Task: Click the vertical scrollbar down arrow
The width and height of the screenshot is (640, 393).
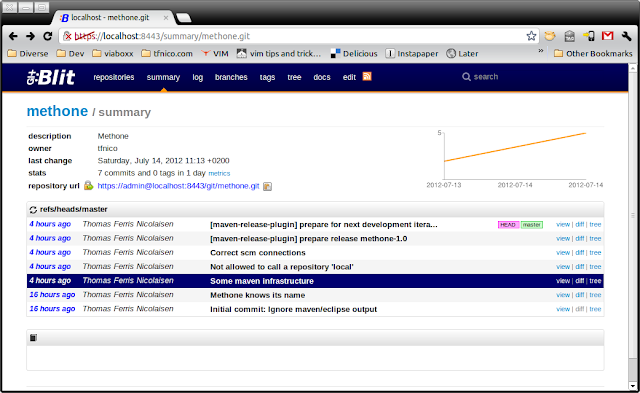Action: pos(633,386)
